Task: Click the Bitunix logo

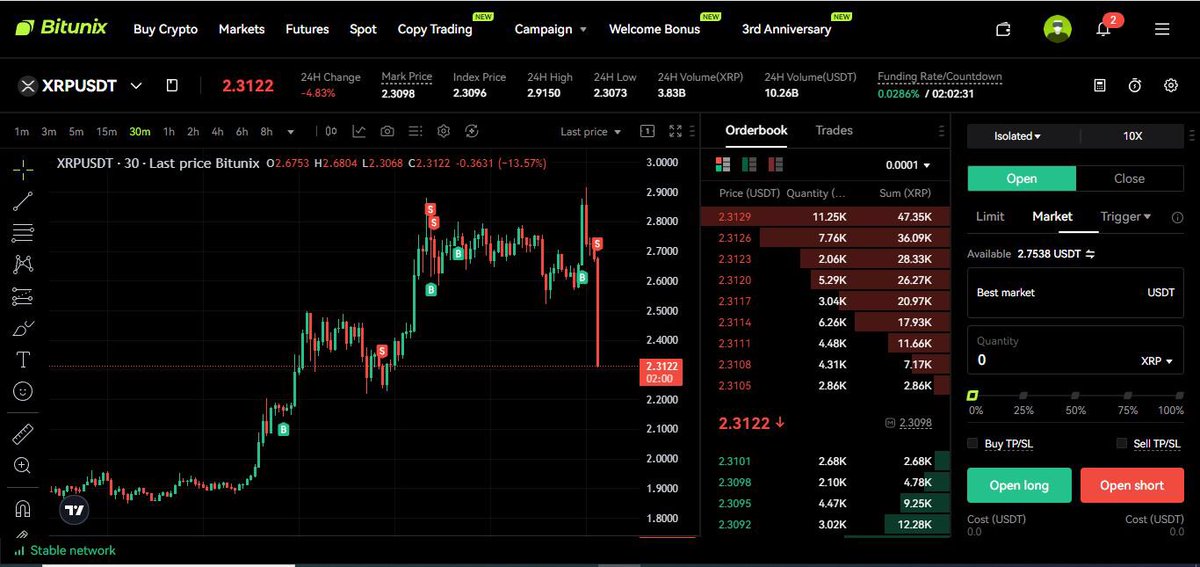Action: coord(61,28)
